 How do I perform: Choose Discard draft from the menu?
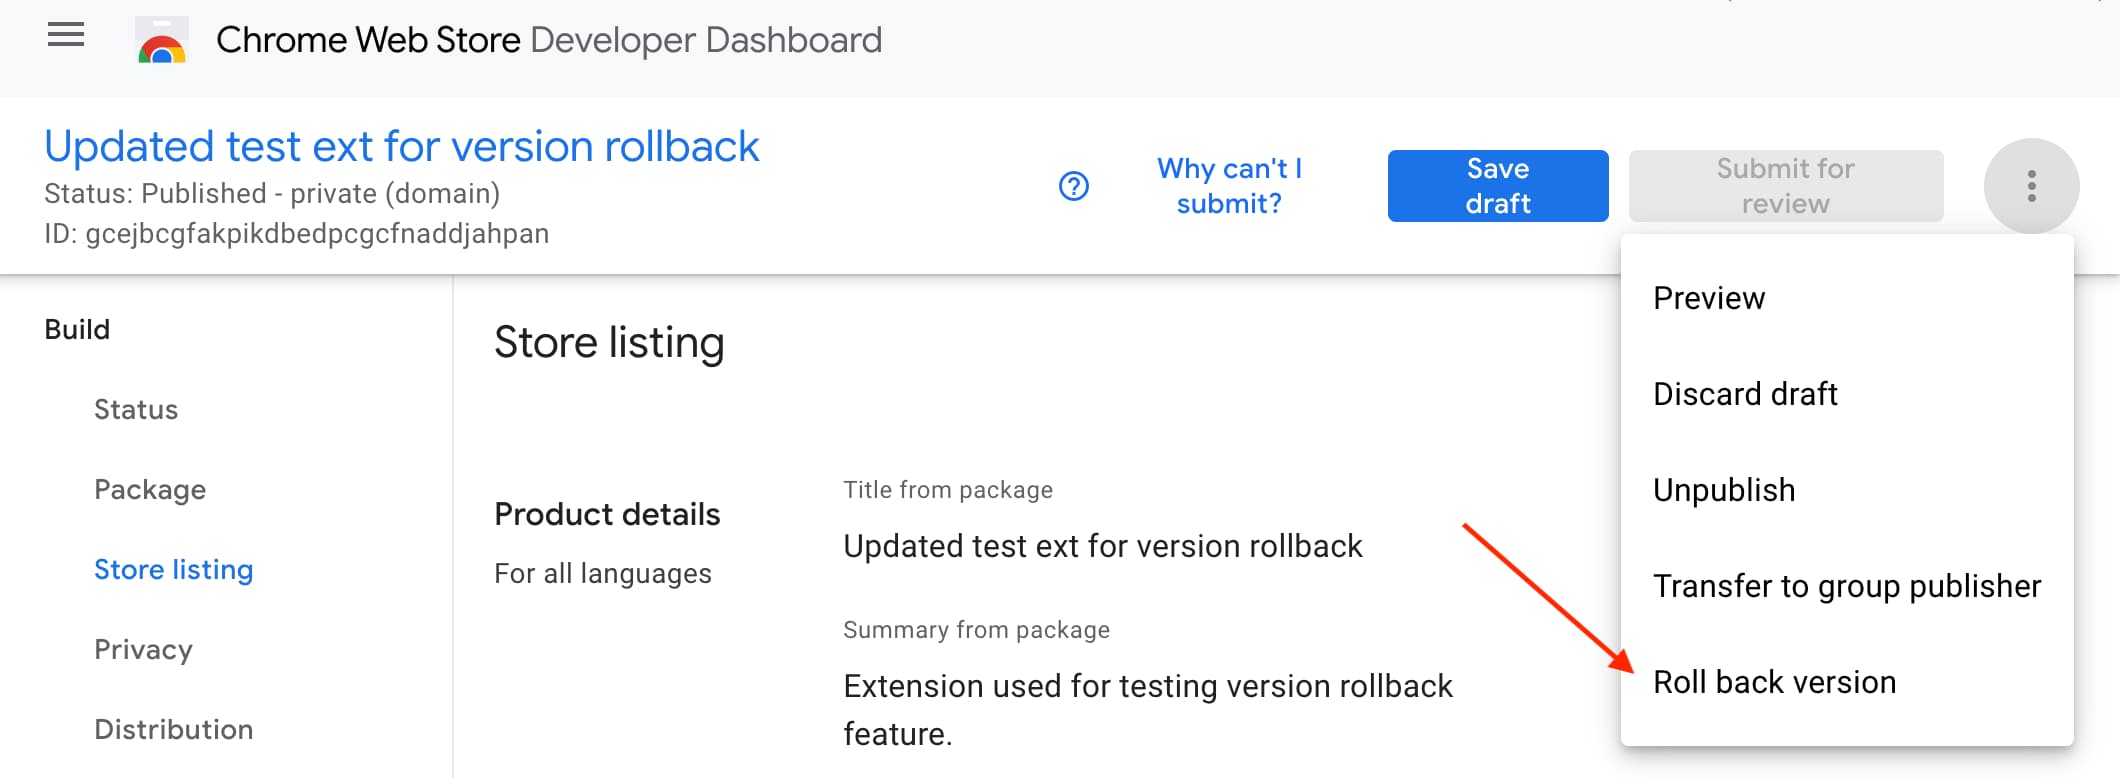point(1745,393)
